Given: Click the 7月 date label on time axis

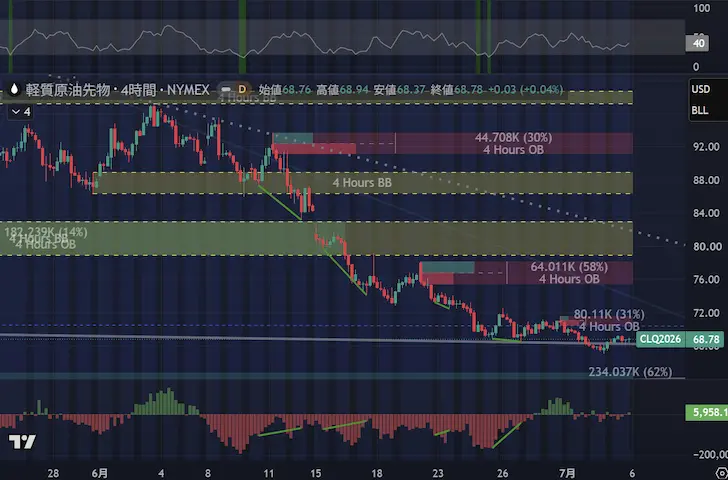Looking at the screenshot, I should click(x=567, y=473).
